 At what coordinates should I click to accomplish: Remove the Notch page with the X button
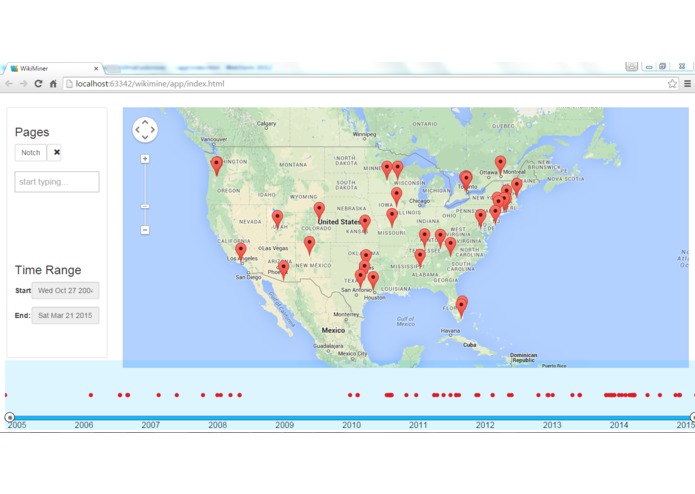[57, 152]
